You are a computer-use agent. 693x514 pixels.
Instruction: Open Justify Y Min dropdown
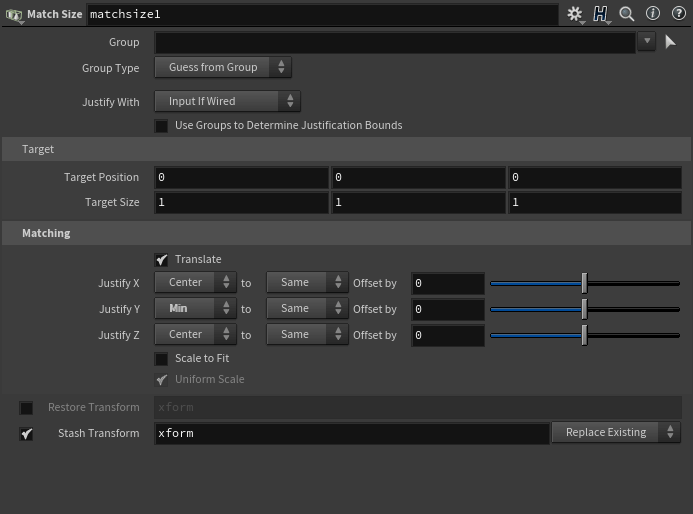[195, 309]
